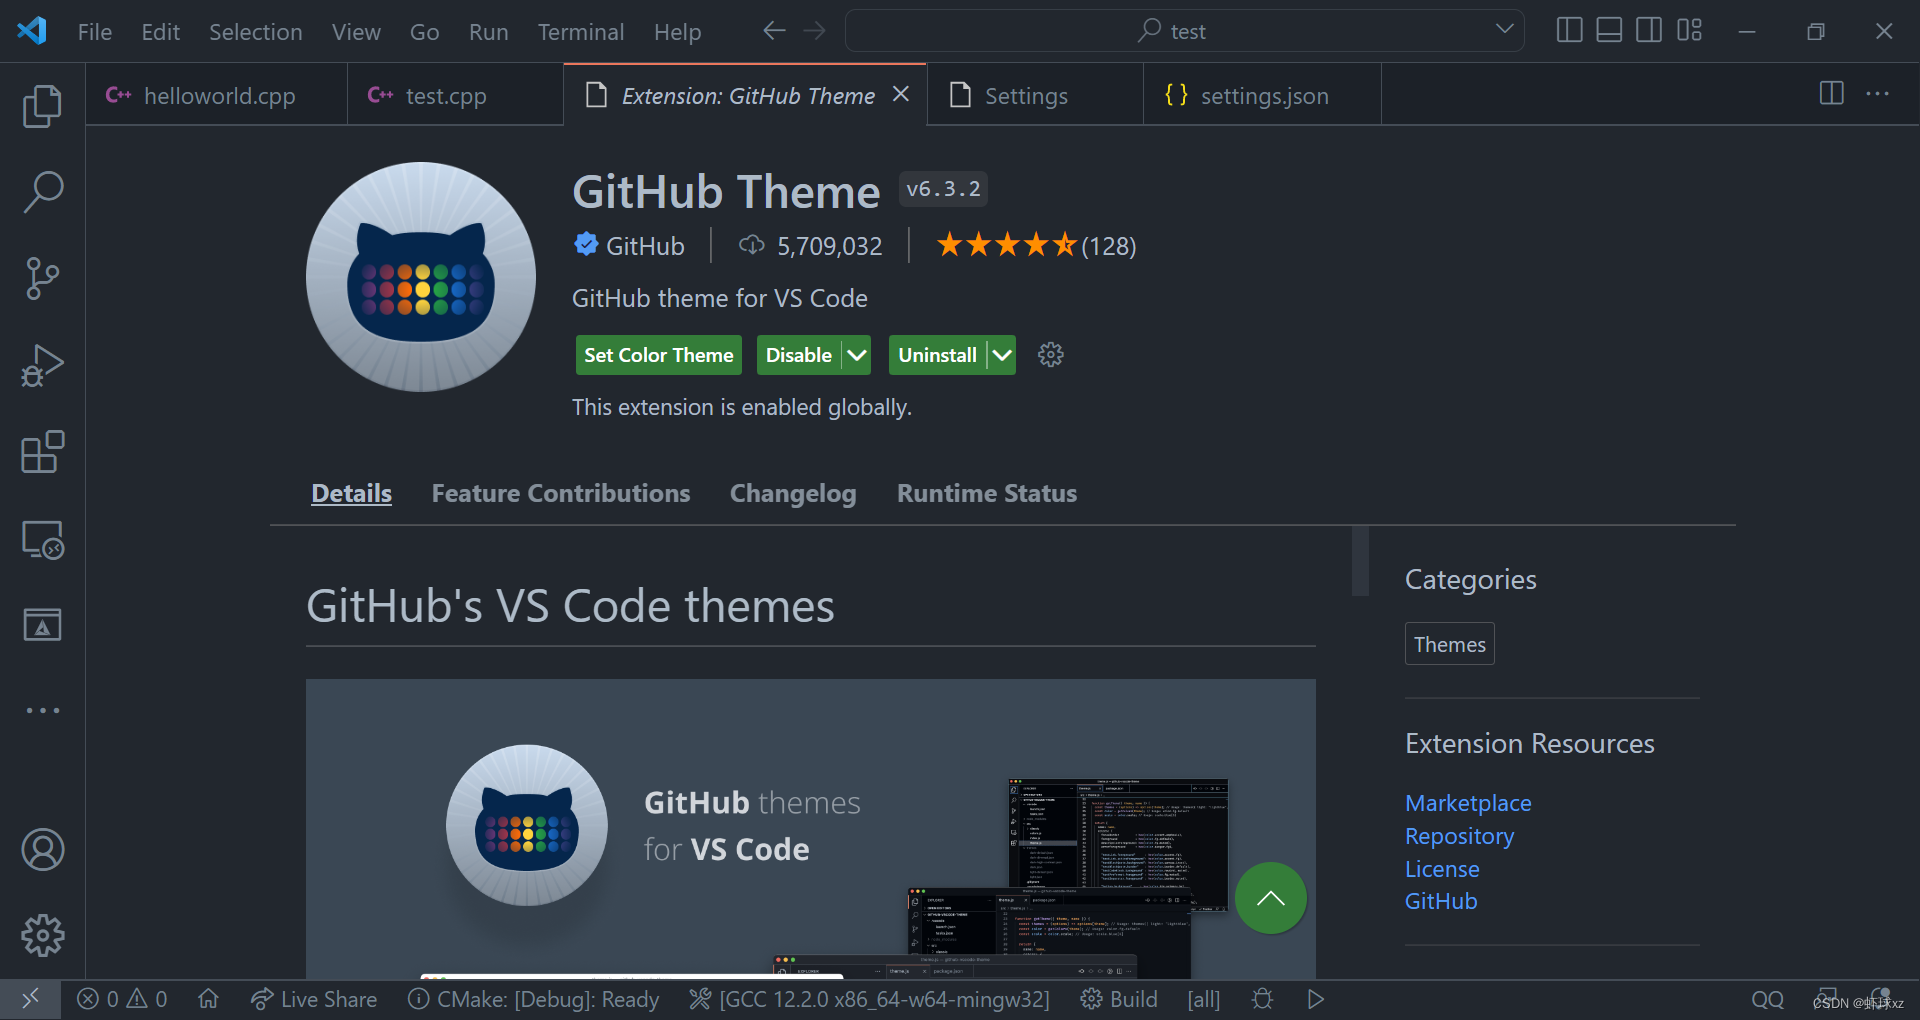Click the scroll-to-top green arrow button
This screenshot has height=1020, width=1920.
click(1270, 898)
